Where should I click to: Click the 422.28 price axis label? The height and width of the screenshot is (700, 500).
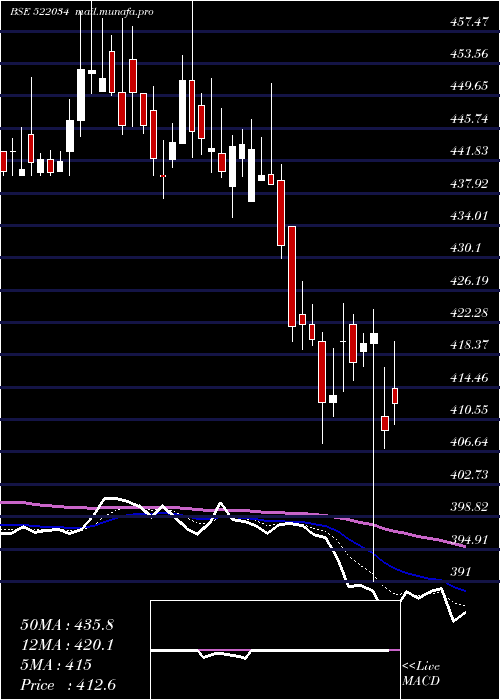(469, 313)
